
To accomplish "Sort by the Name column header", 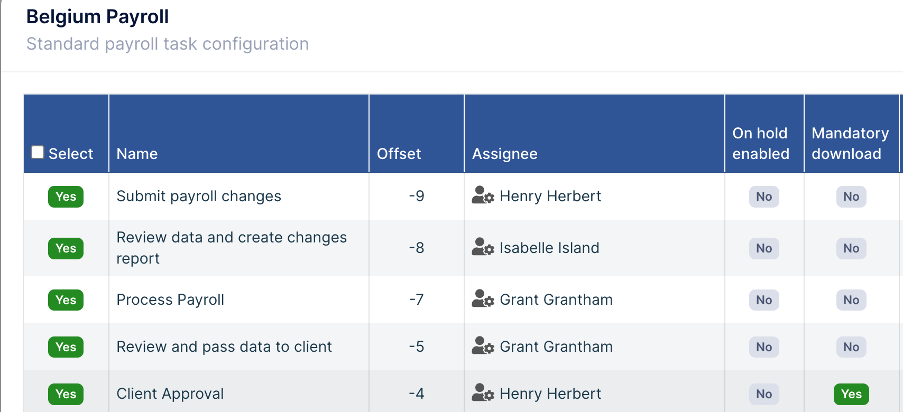I will click(137, 154).
